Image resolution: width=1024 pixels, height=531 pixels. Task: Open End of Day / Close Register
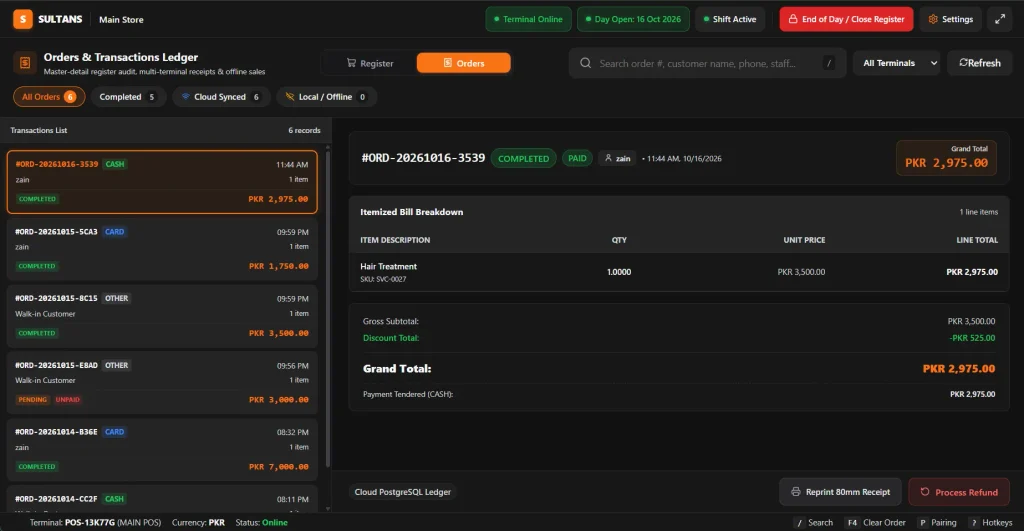(846, 19)
